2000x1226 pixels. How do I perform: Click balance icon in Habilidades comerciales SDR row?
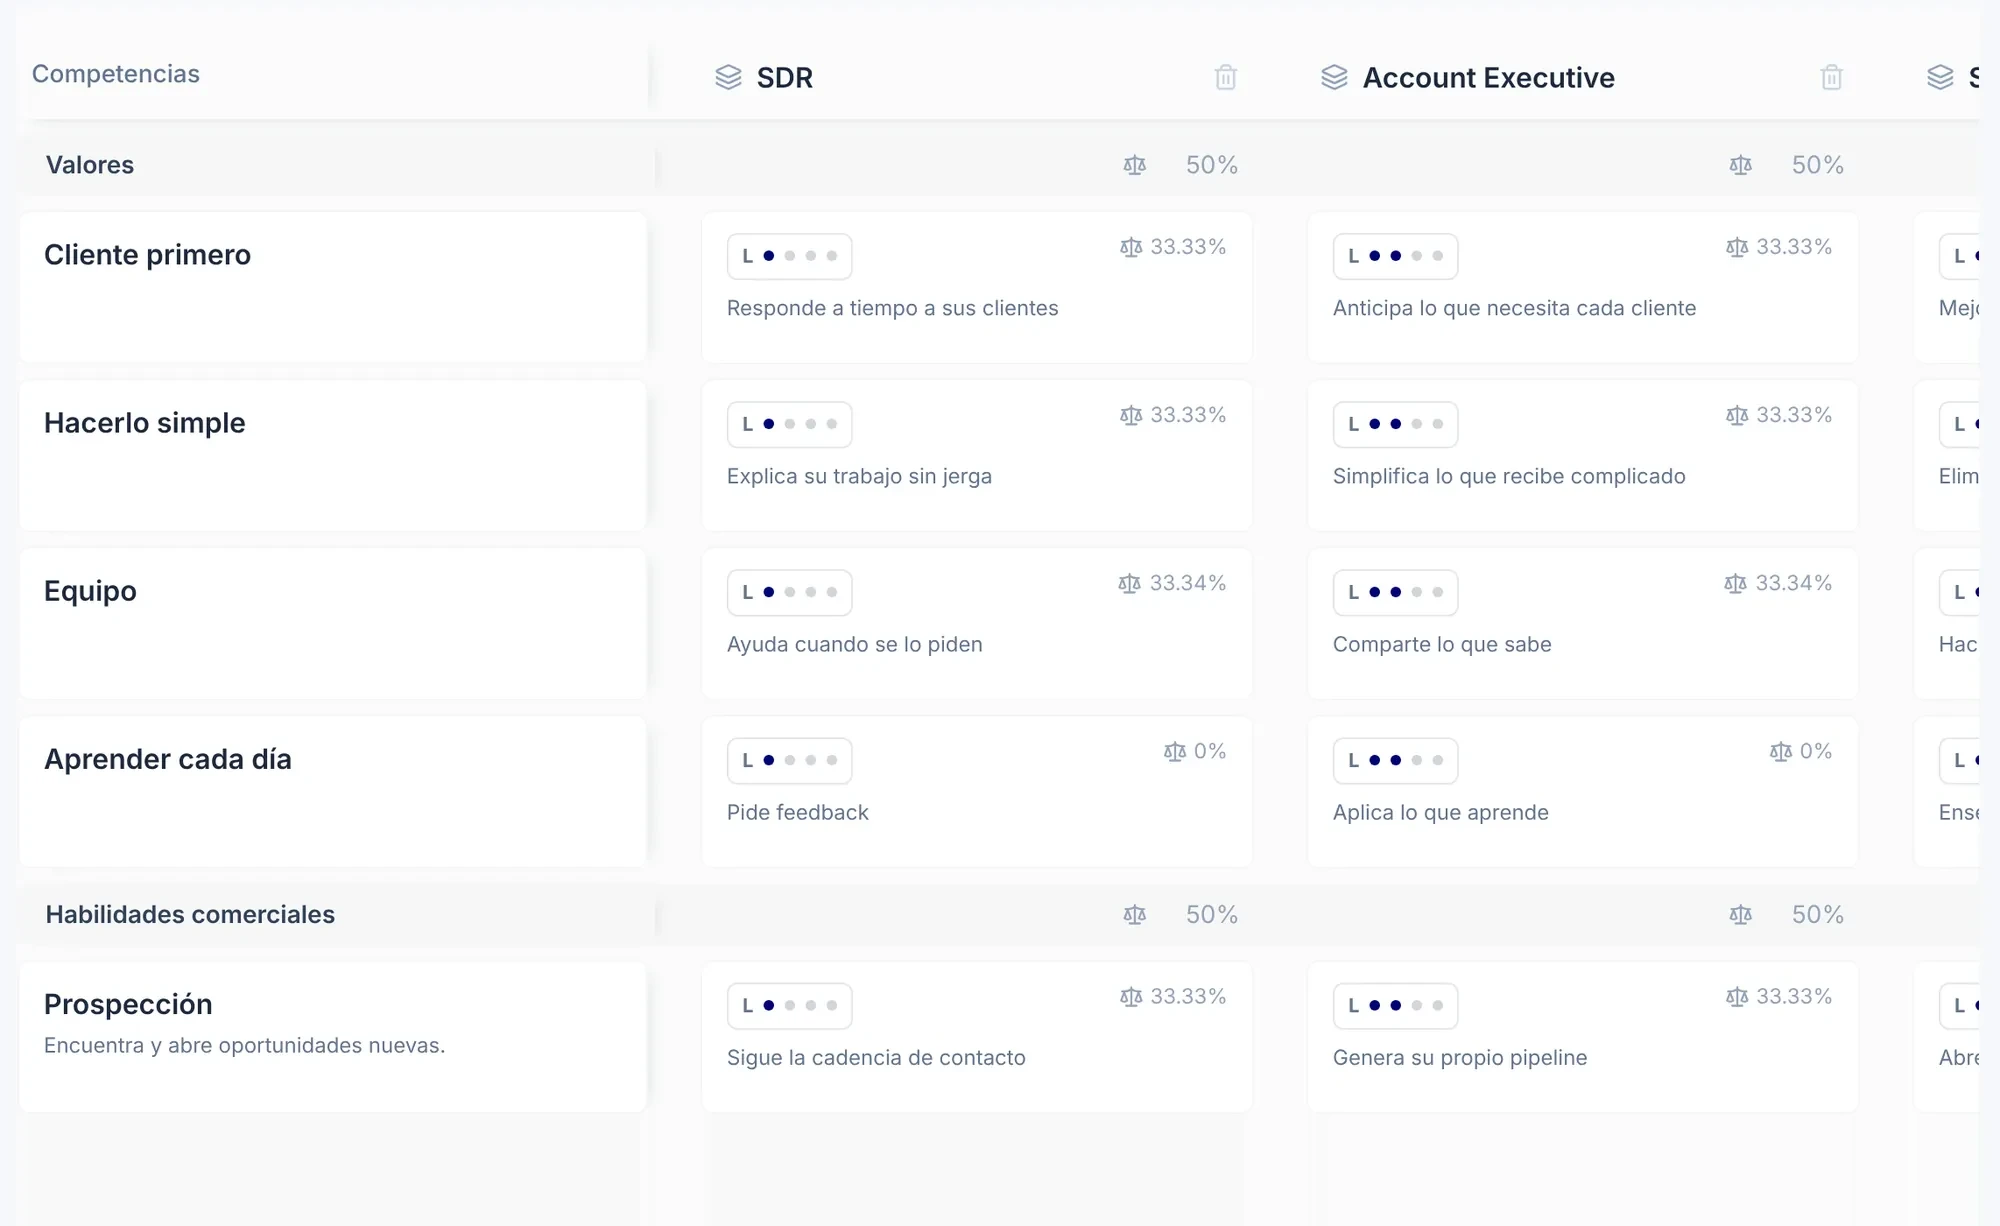pos(1134,914)
